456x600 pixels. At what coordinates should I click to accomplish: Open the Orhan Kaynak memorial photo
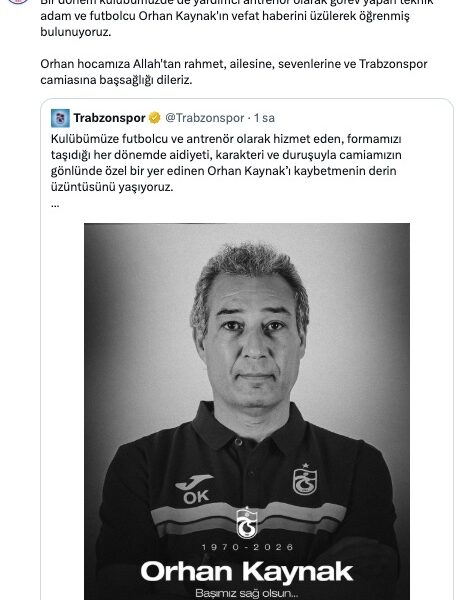click(247, 411)
